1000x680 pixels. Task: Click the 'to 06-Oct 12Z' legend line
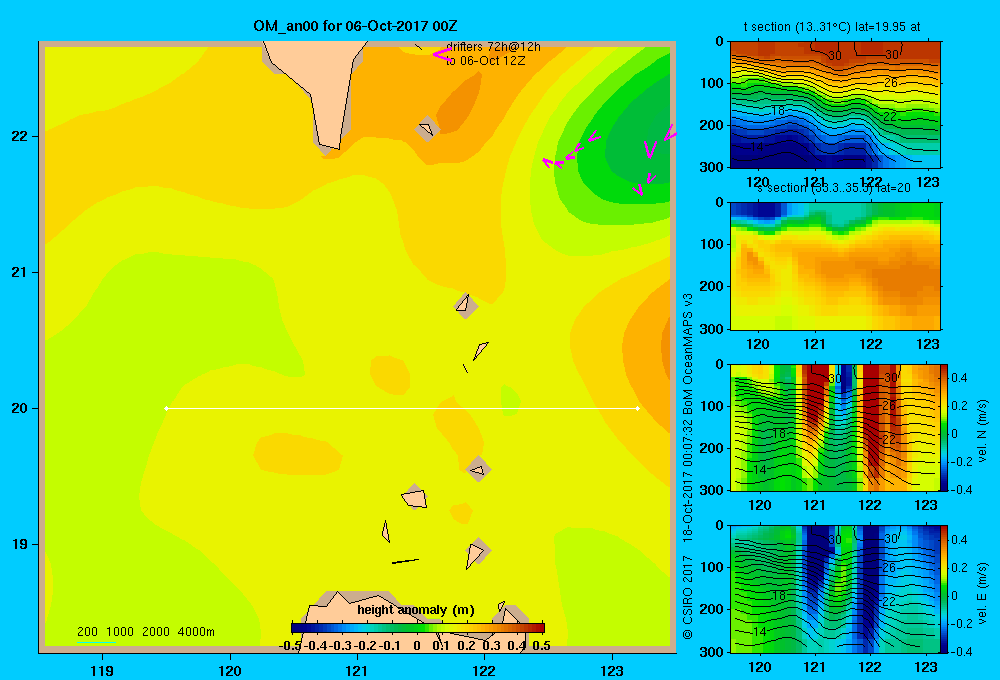[485, 61]
